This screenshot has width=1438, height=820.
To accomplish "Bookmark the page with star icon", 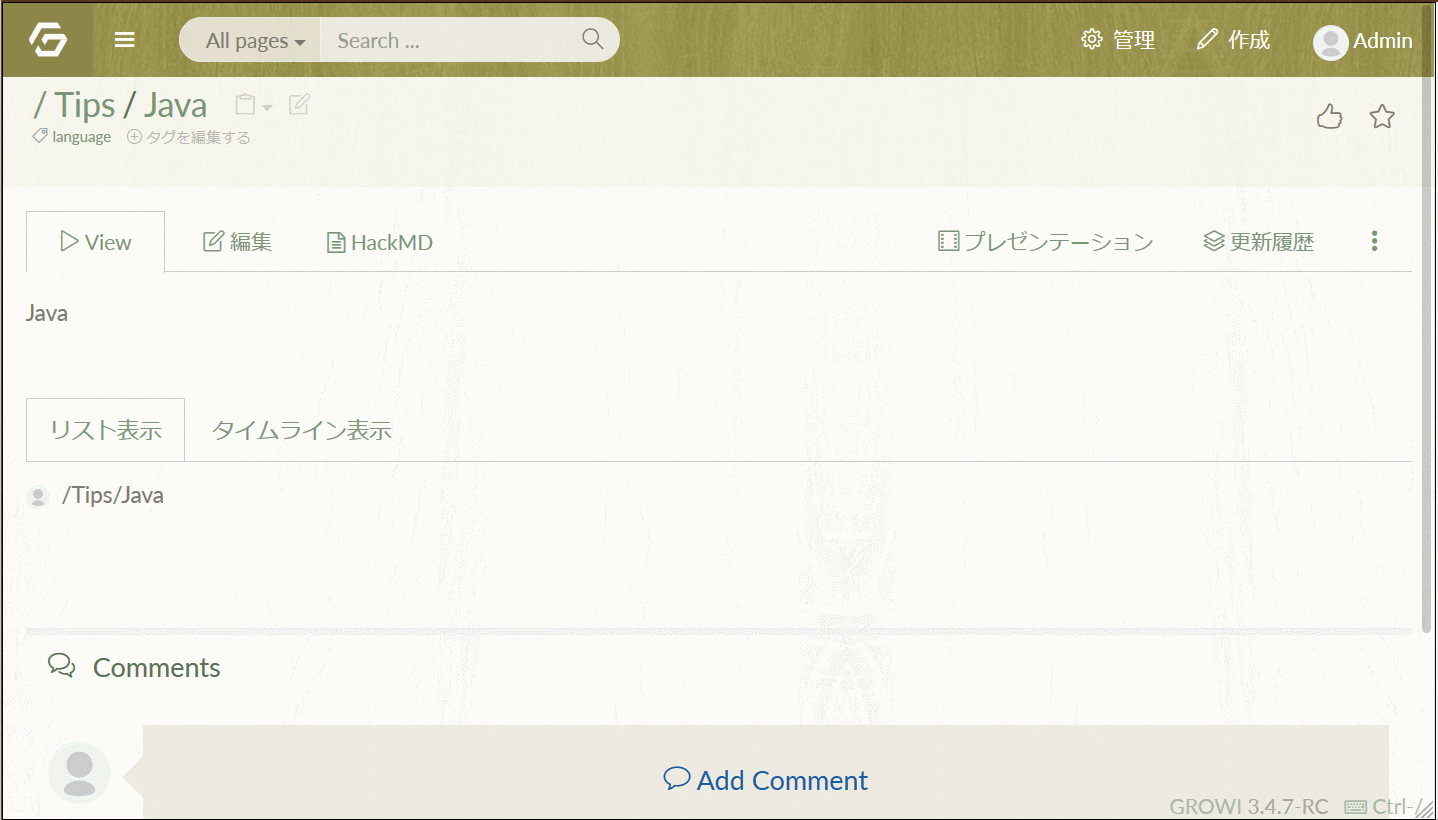I will tap(1382, 117).
